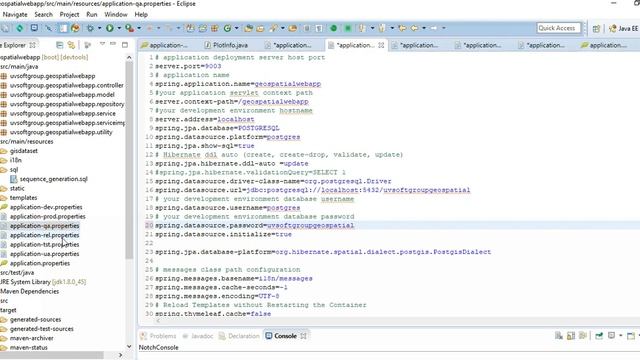Select the generated-sources folder

(x=35, y=320)
